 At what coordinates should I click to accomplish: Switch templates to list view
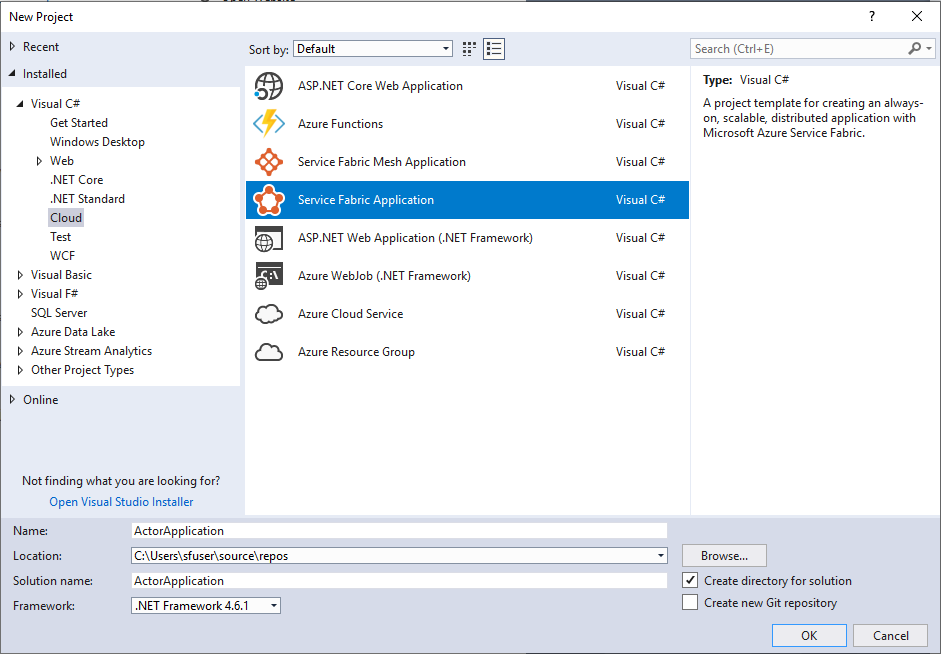point(493,48)
